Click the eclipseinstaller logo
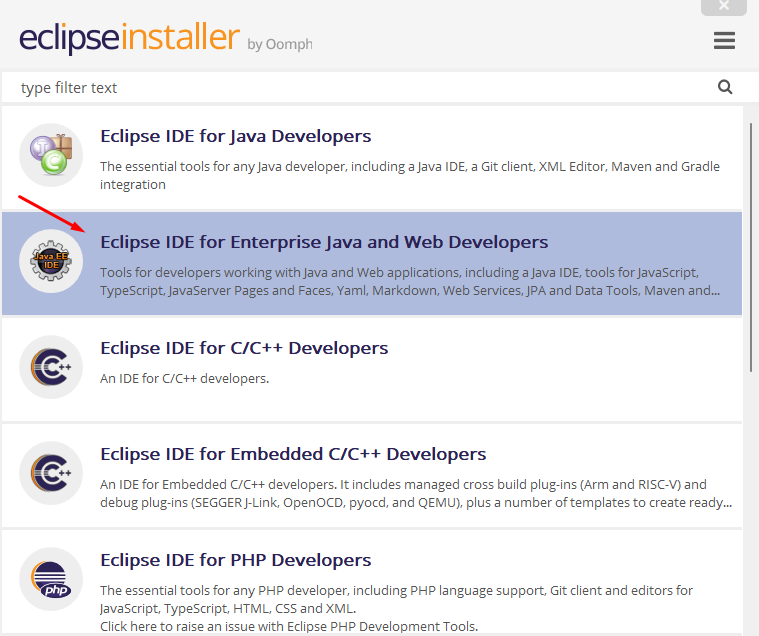 tap(129, 38)
